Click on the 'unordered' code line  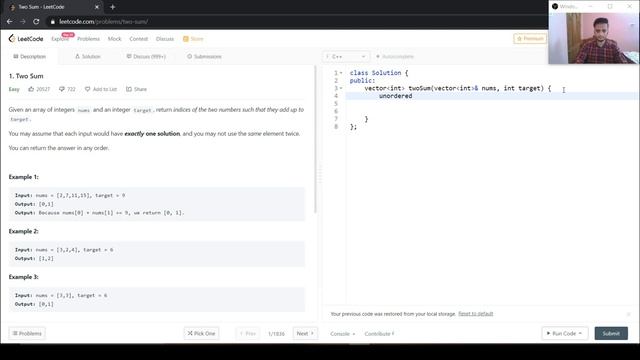click(x=395, y=96)
